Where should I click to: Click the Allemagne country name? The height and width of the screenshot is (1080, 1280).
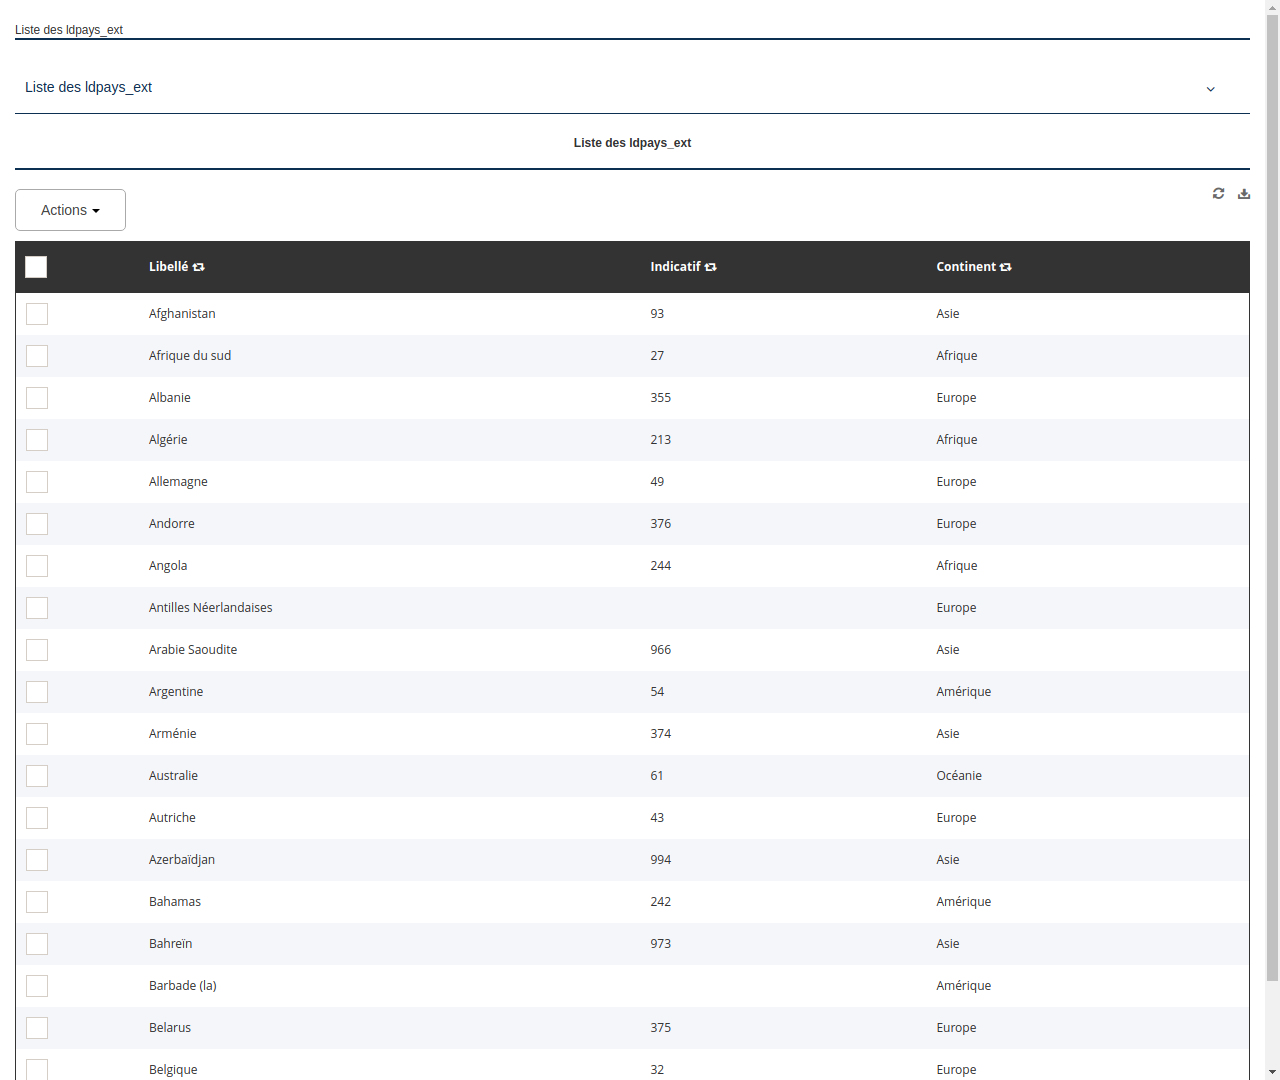point(178,481)
